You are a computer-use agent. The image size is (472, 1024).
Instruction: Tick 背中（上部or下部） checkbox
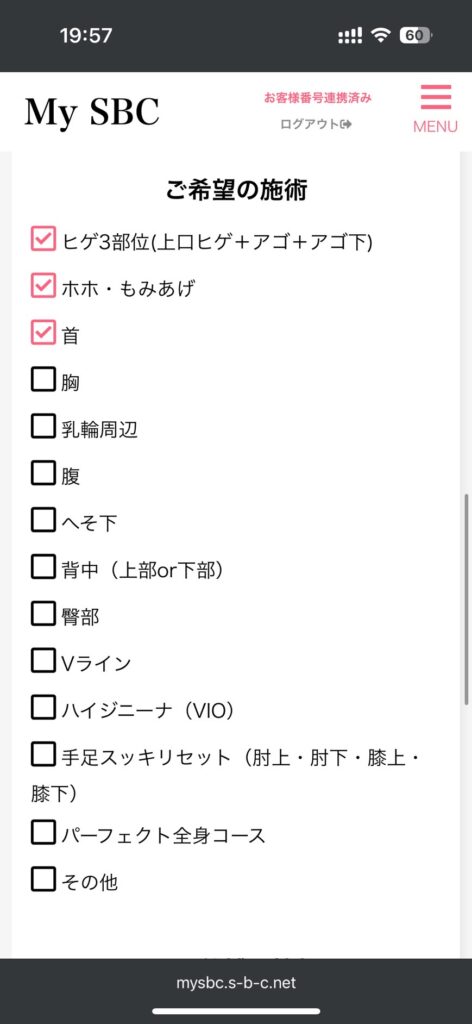(43, 568)
